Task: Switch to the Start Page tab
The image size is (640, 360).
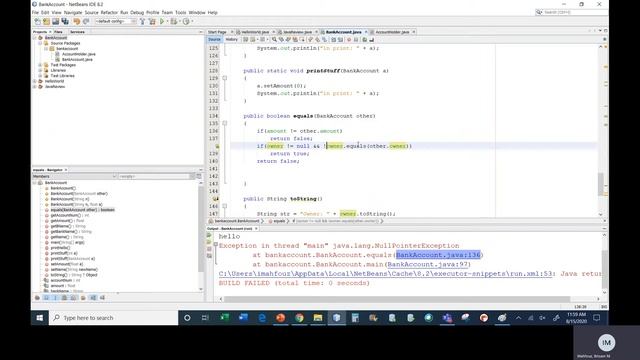Action: 217,32
